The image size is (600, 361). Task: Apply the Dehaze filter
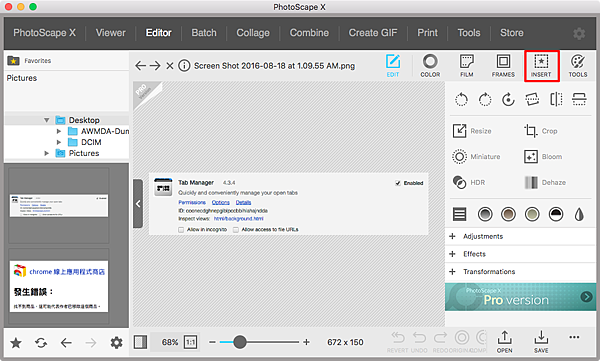coord(545,182)
